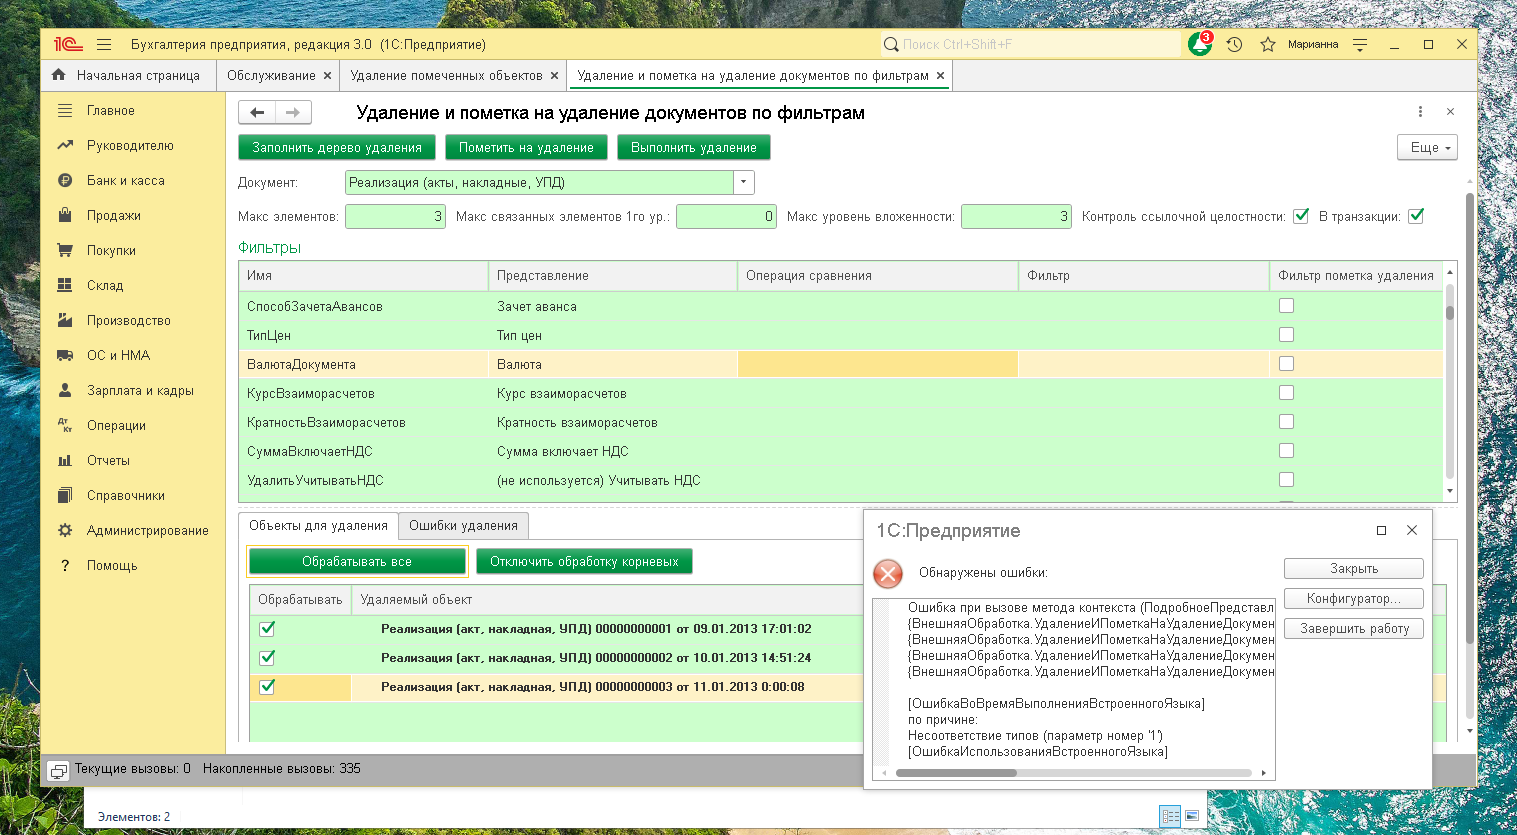
Task: Toggle Контроль ссылочной целостности checkbox
Action: [1301, 216]
